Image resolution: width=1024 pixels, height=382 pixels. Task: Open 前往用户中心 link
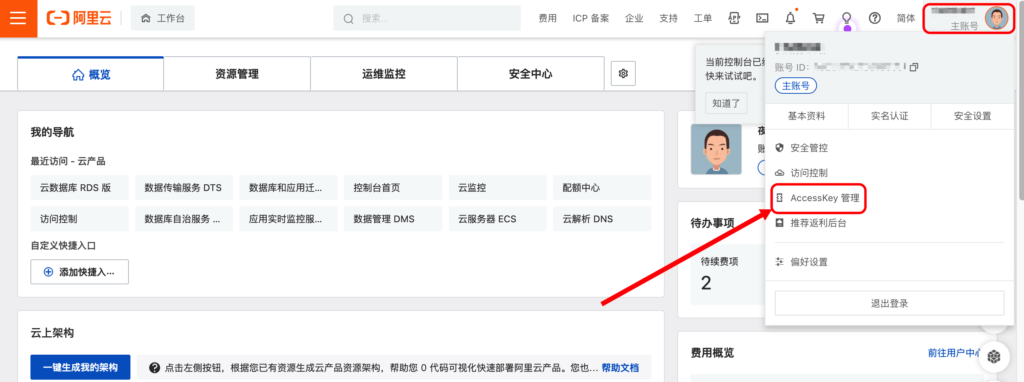click(x=955, y=353)
